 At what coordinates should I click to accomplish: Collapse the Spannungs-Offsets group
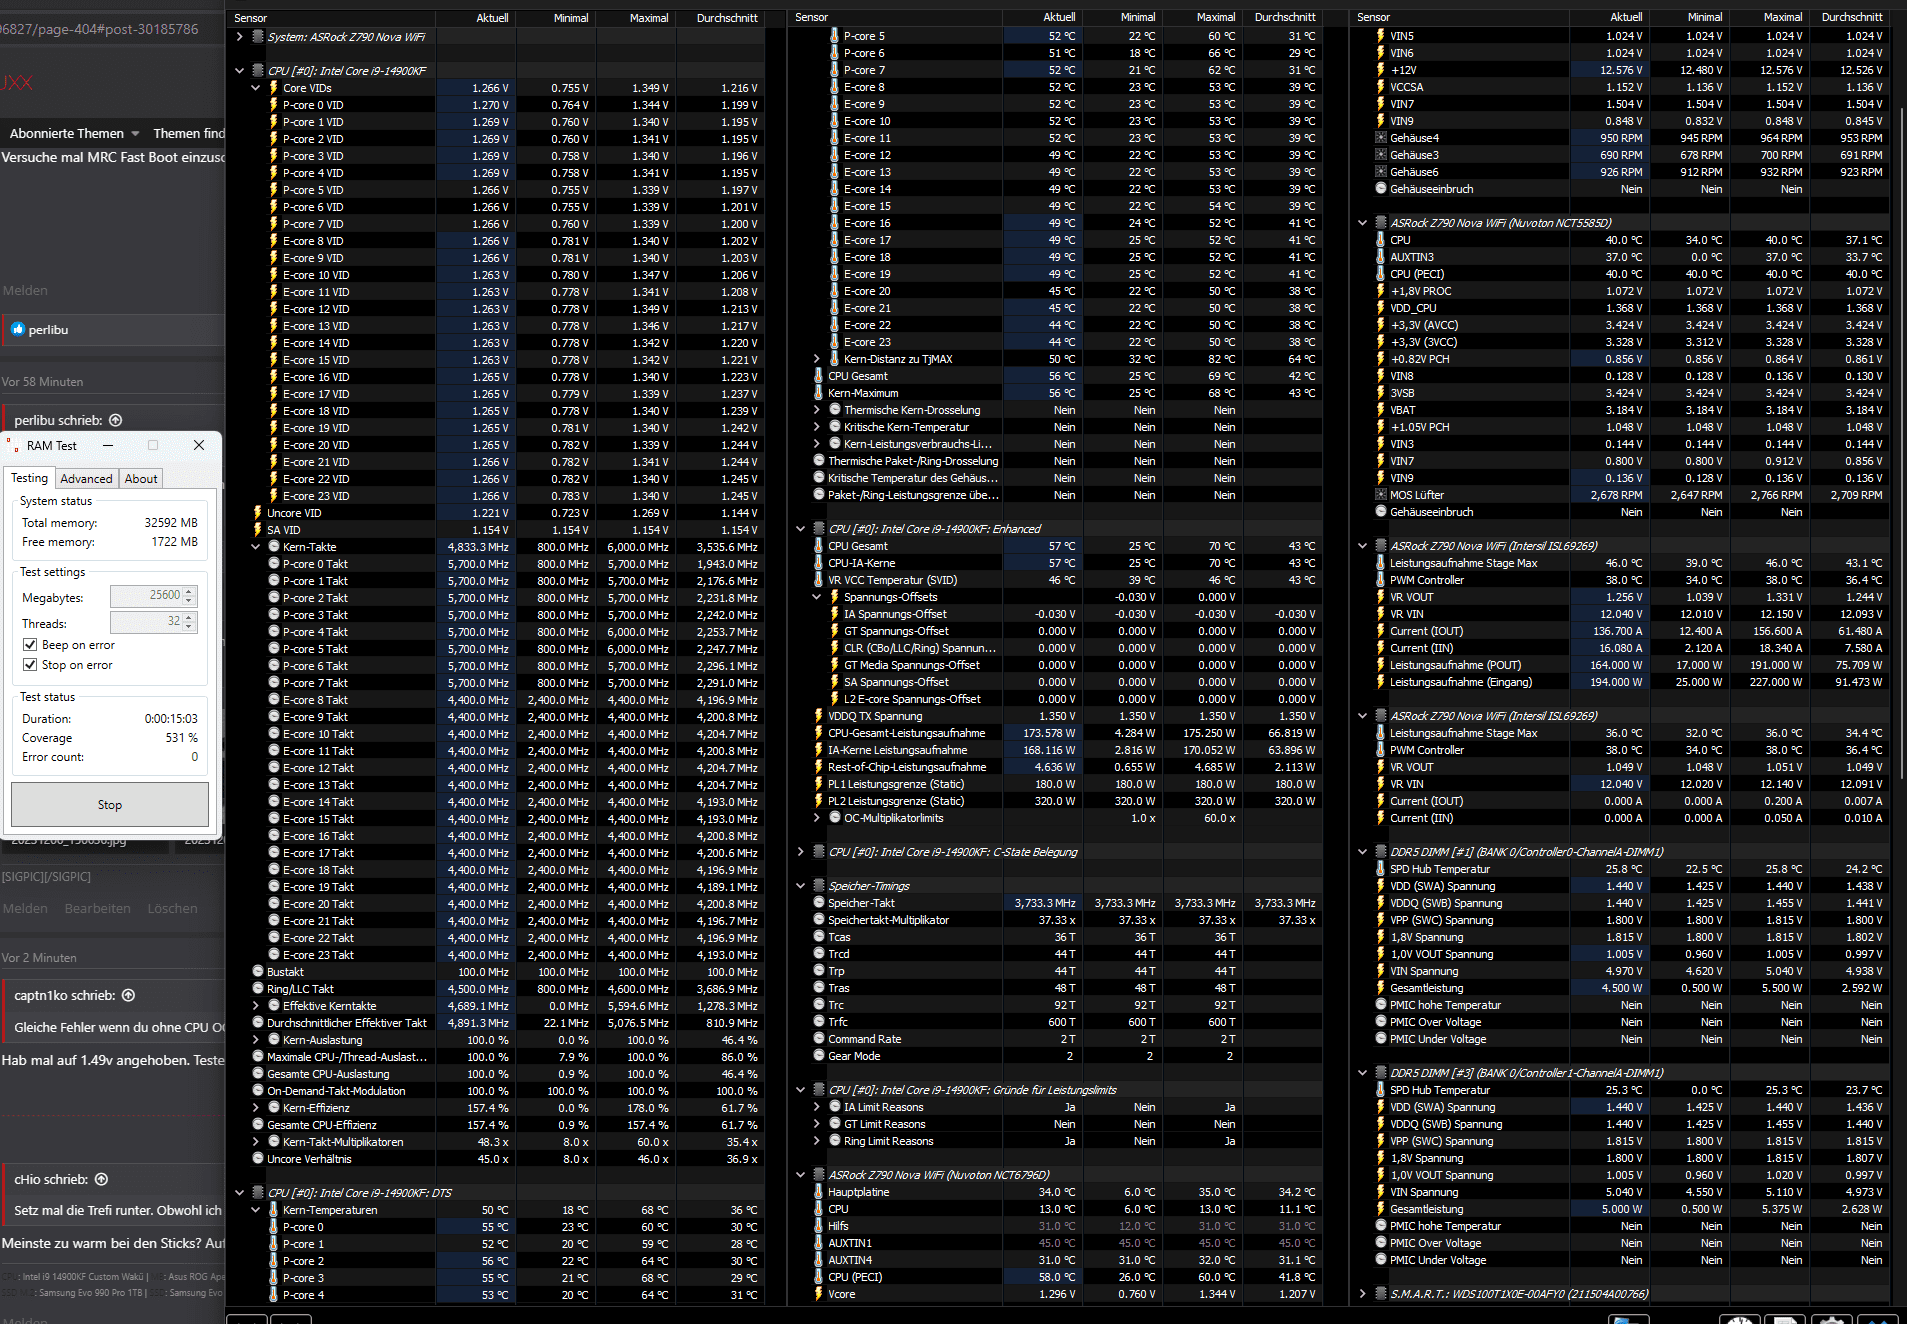coord(816,597)
